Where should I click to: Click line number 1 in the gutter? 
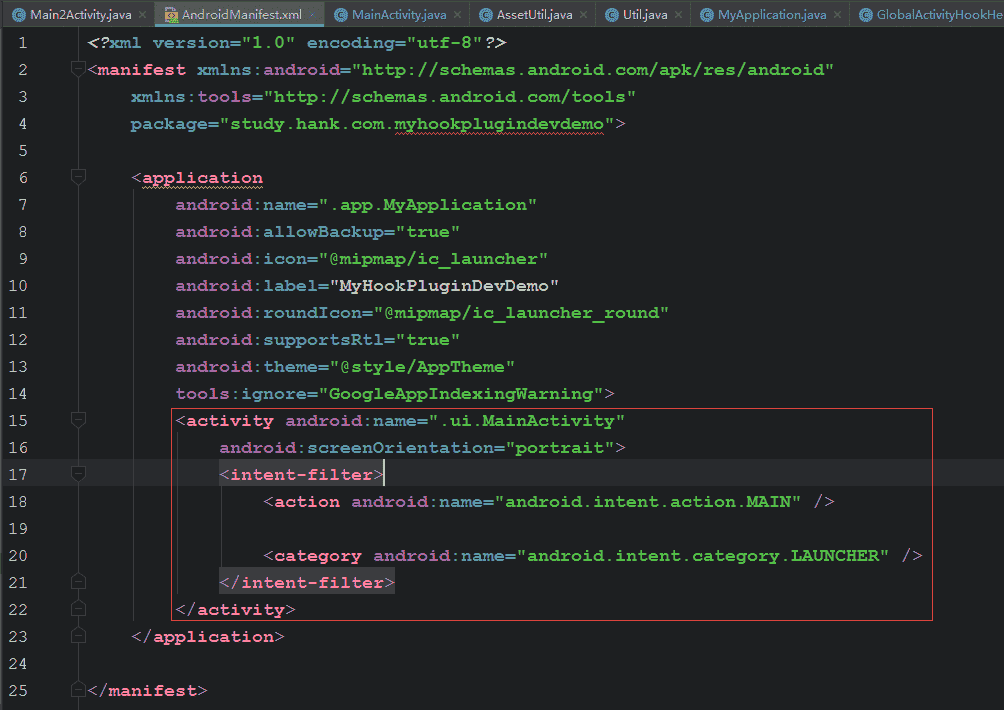point(23,43)
